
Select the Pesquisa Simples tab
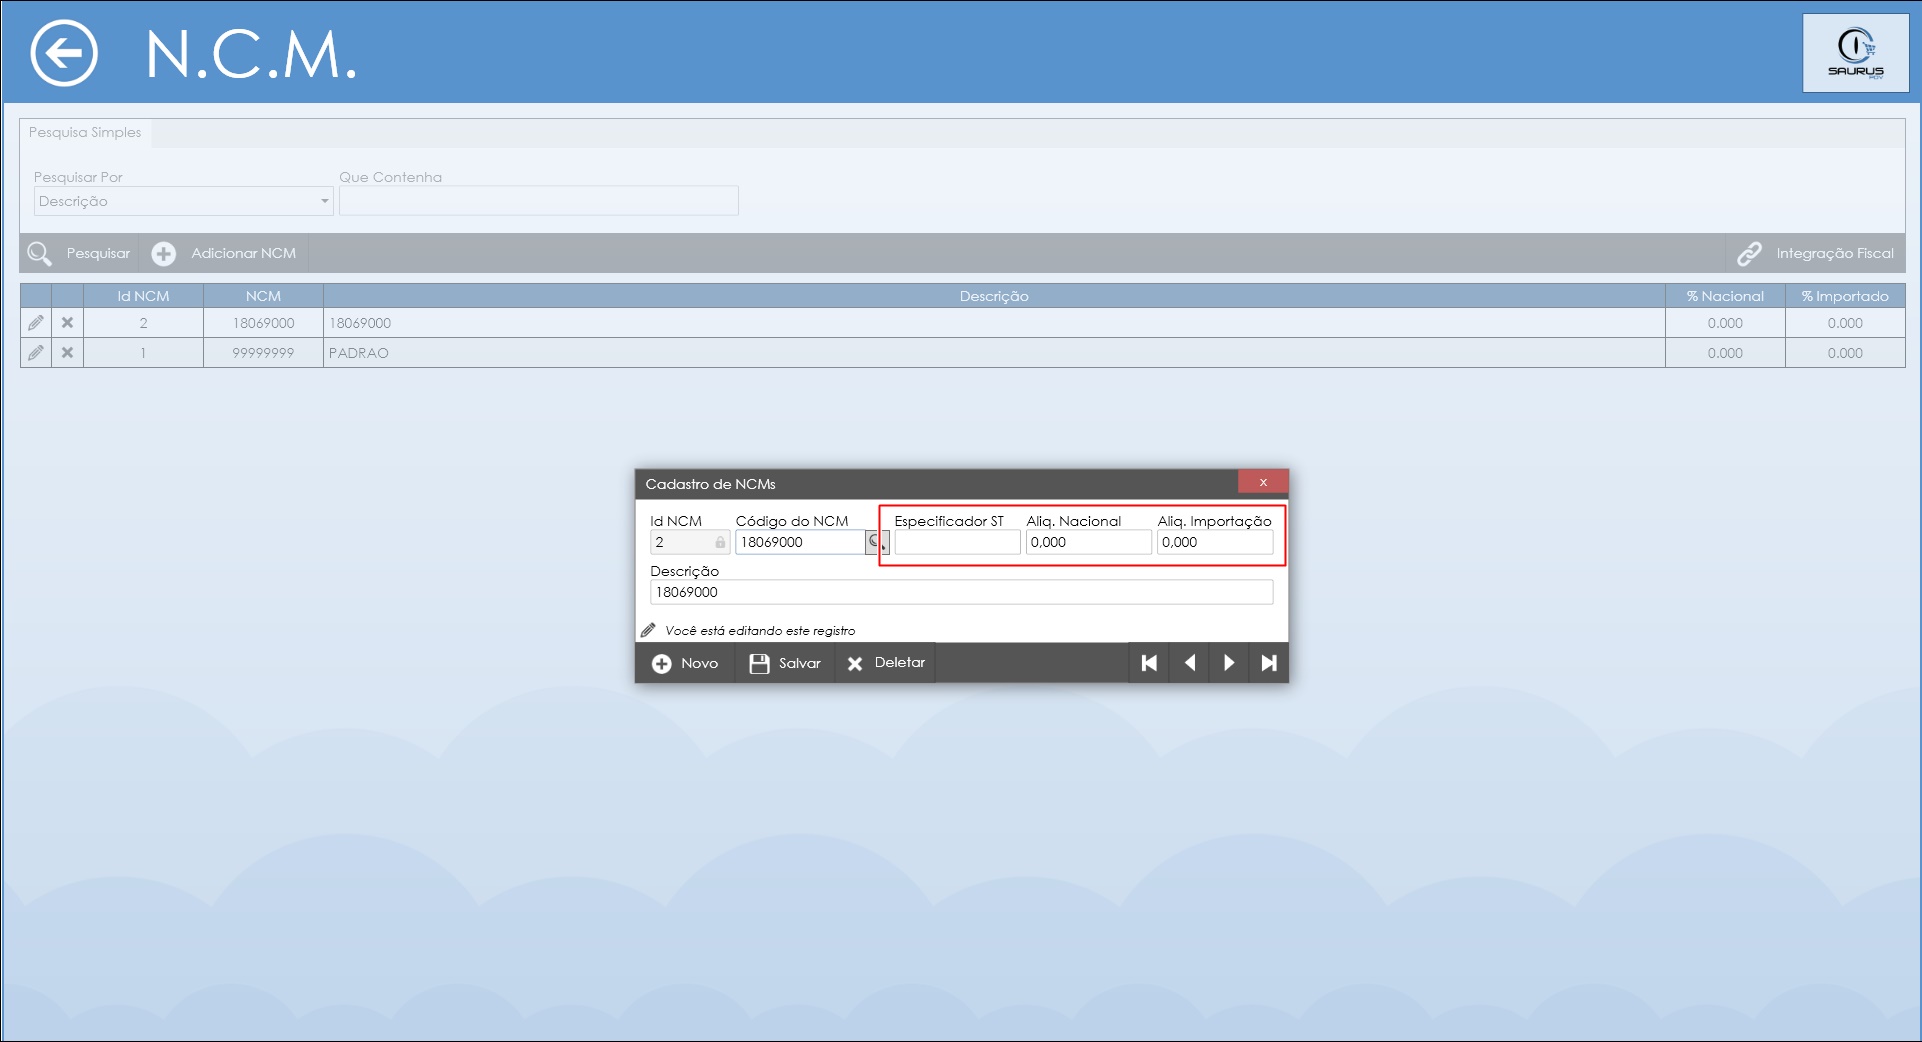pyautogui.click(x=85, y=132)
